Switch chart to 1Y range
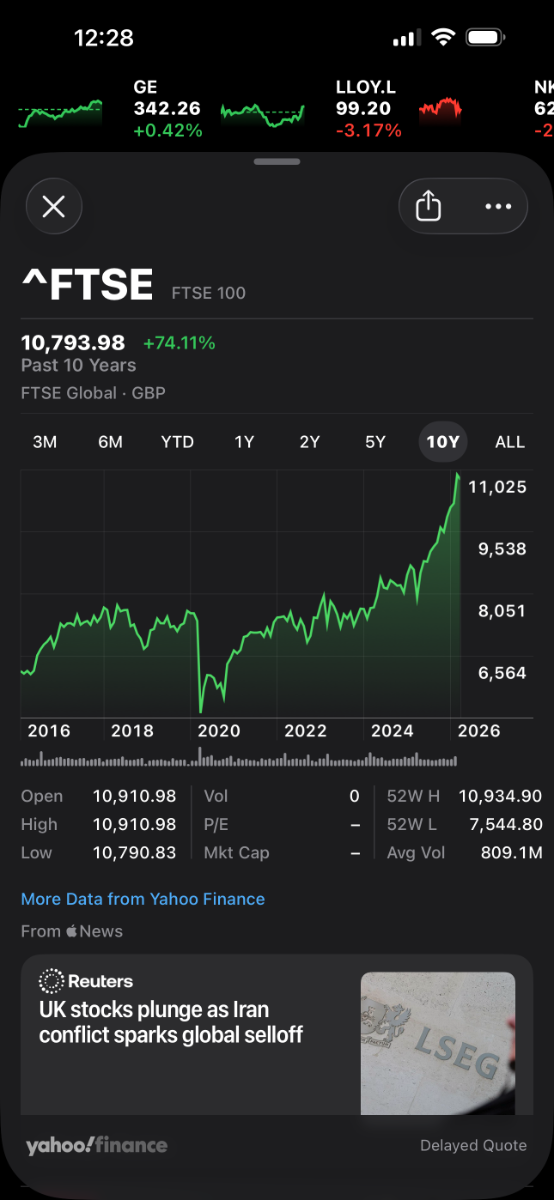The image size is (554, 1200). coord(244,442)
